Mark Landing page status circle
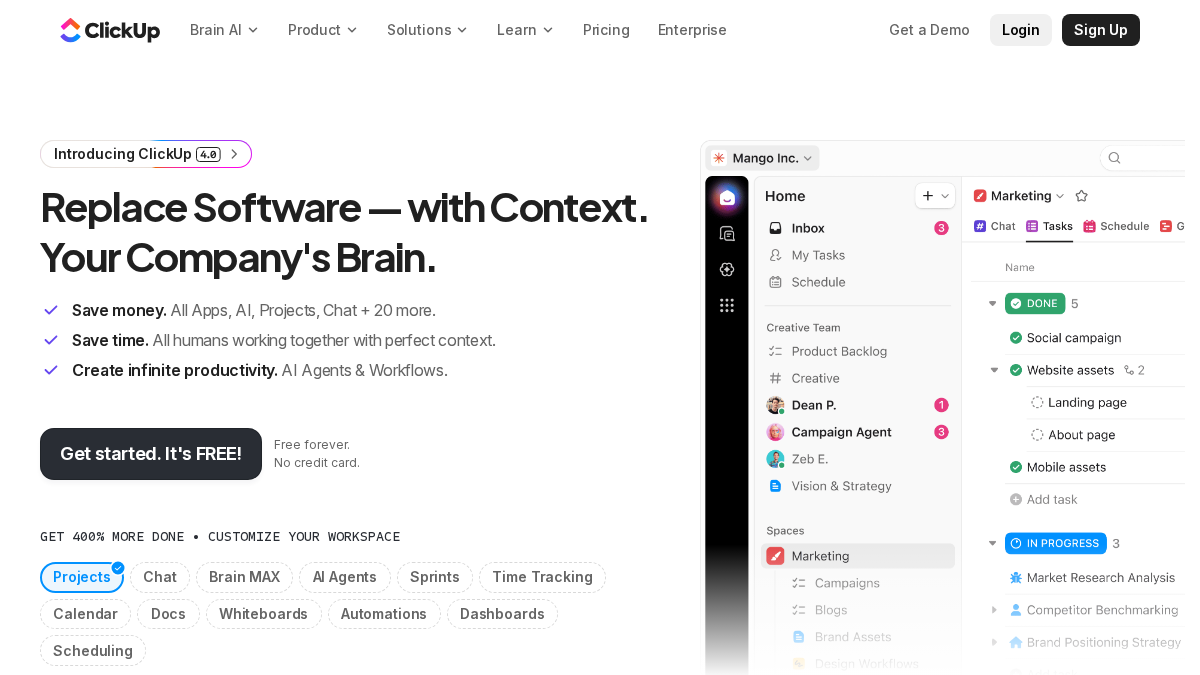 tap(1037, 402)
